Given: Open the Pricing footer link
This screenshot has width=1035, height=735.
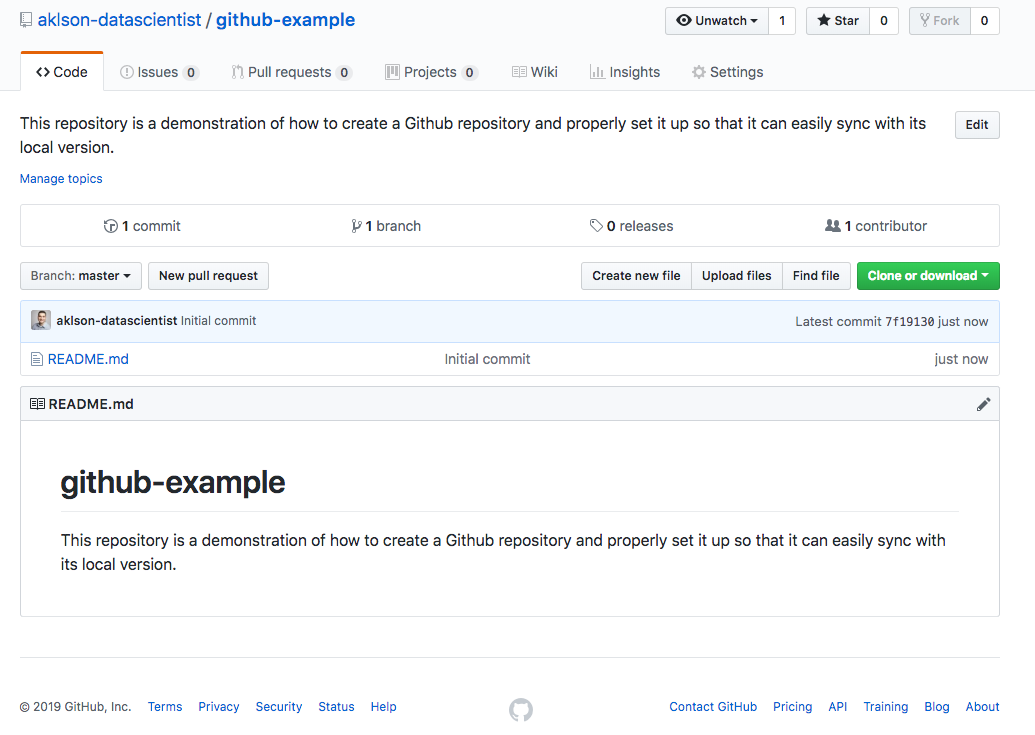Looking at the screenshot, I should [793, 707].
